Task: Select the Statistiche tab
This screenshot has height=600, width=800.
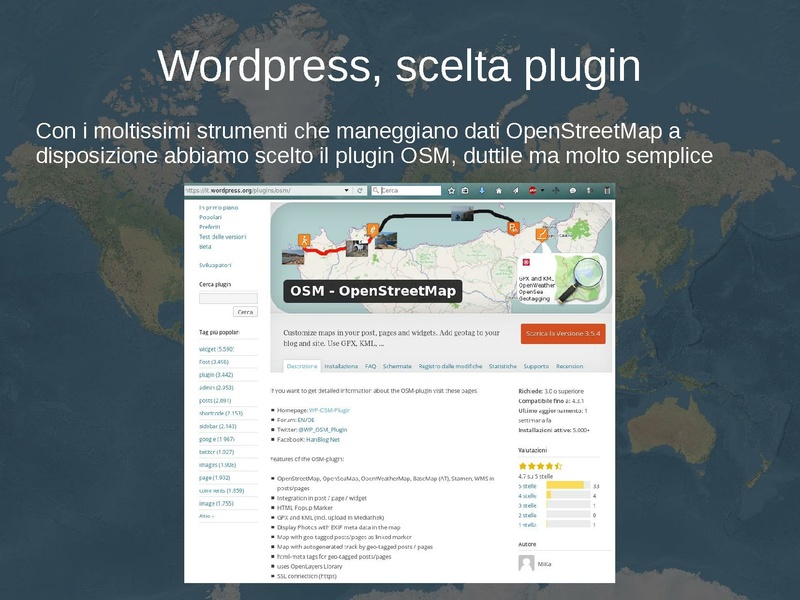Action: (502, 366)
